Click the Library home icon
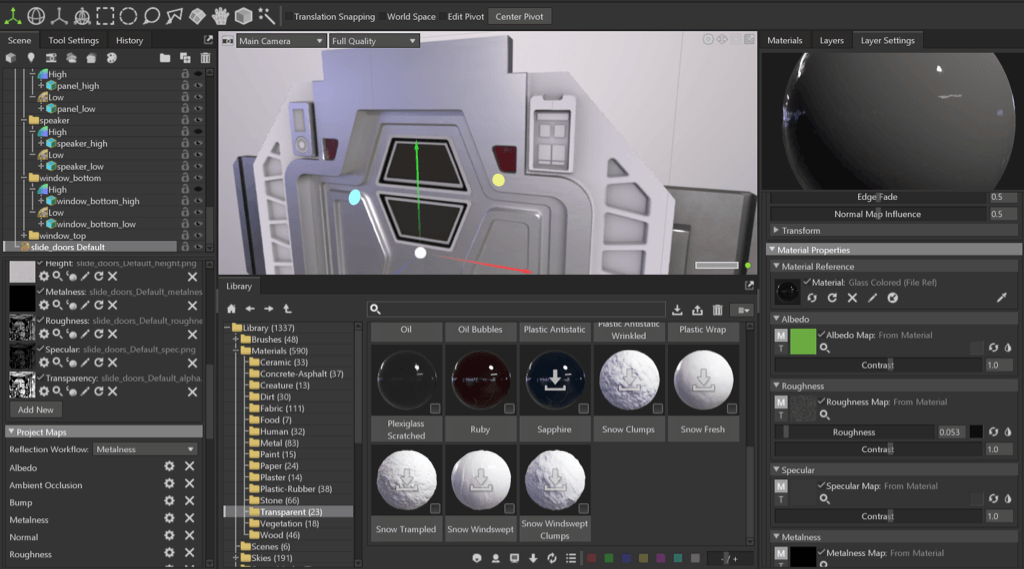1024x569 pixels. (231, 309)
